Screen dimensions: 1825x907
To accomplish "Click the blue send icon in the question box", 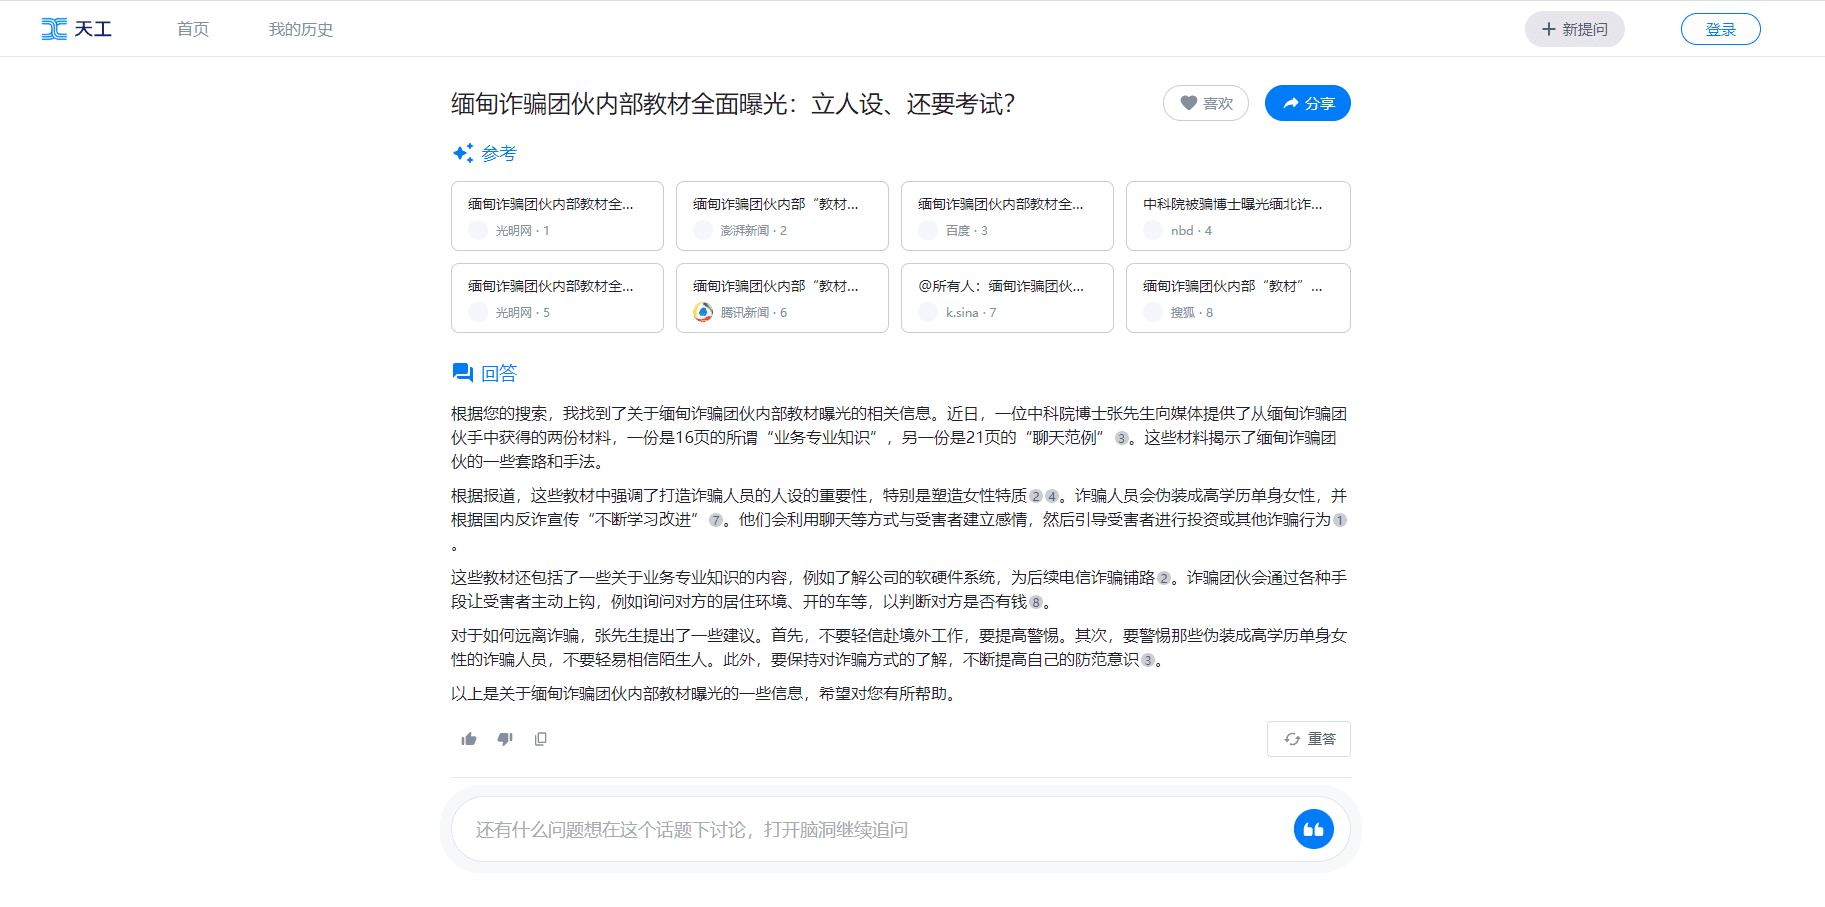I will (1314, 829).
